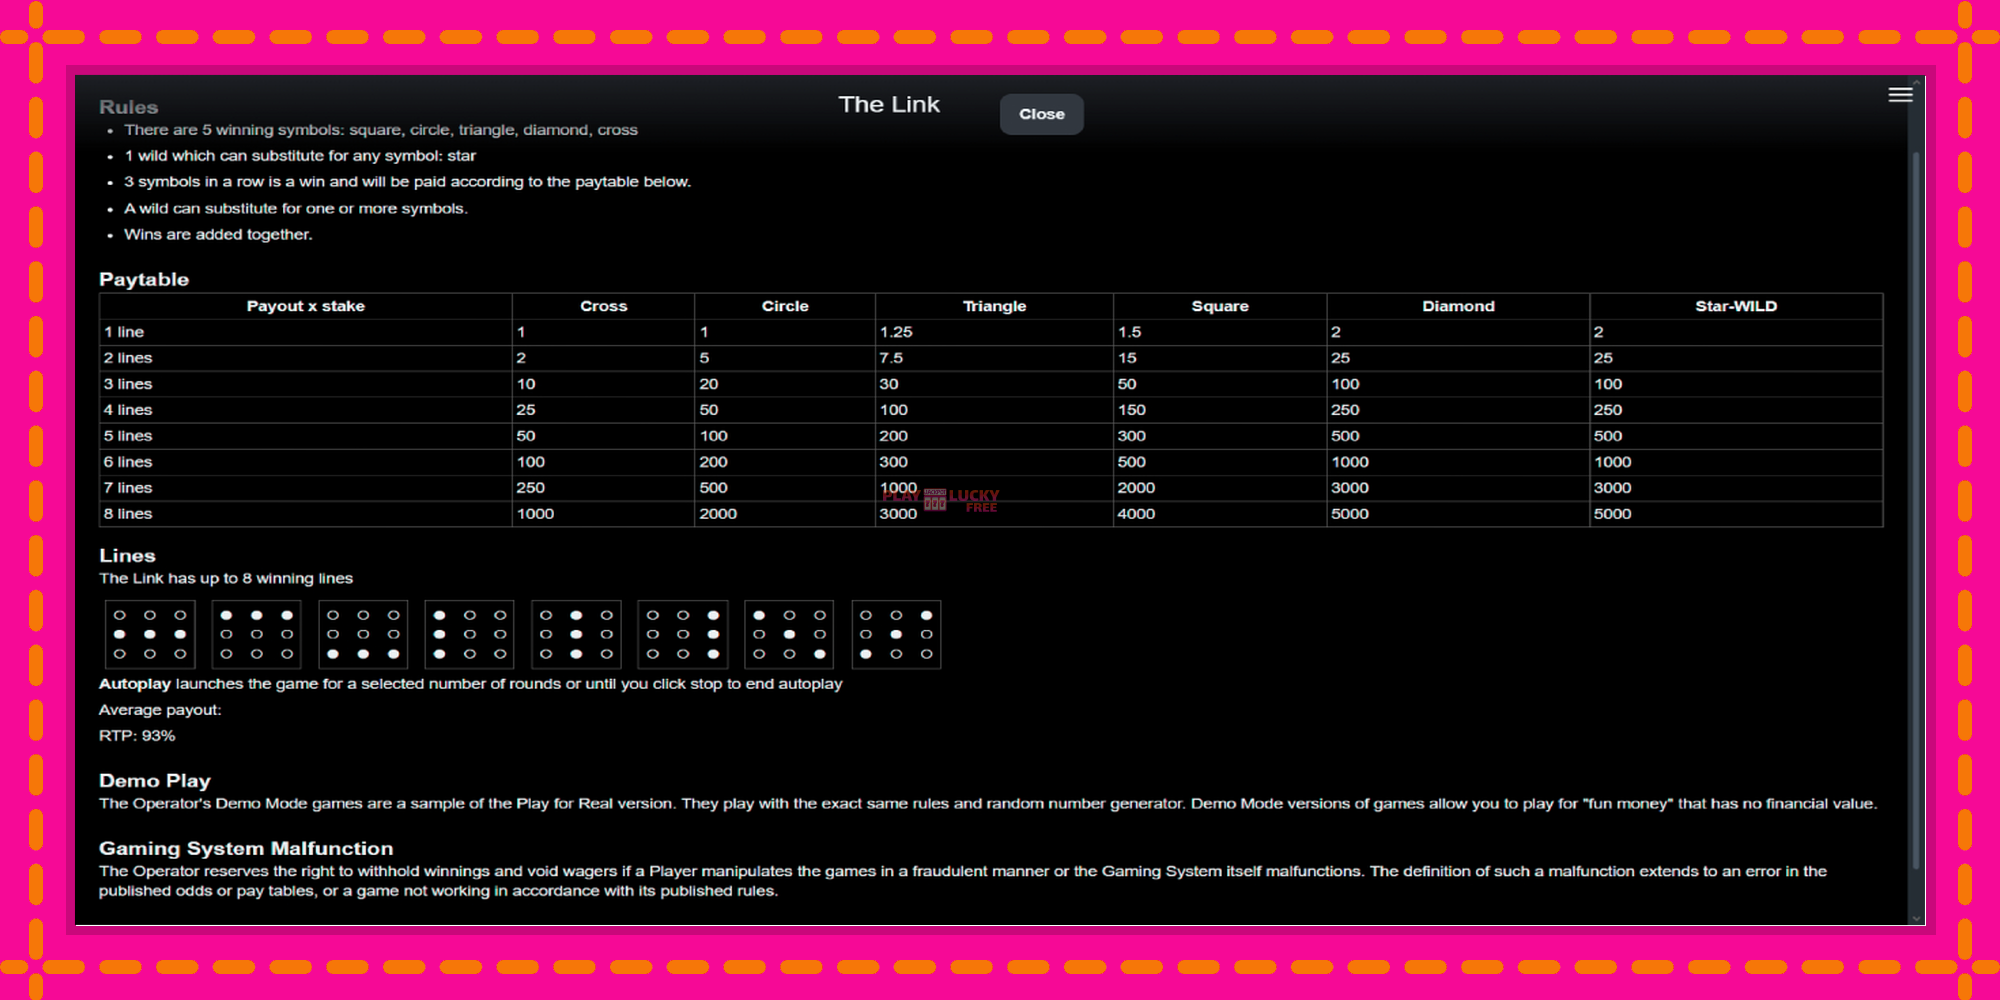
Task: Click the '1 line' row label
Action: (x=124, y=332)
